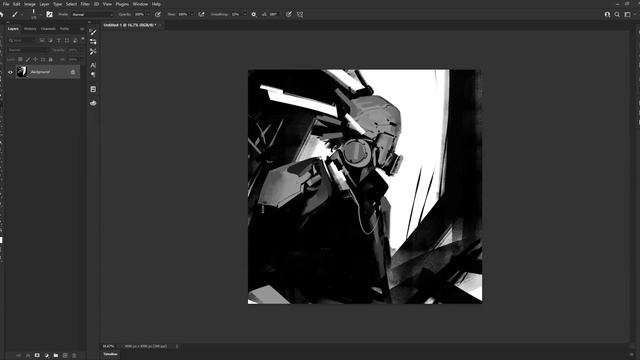Click the brush angle icon
Image resolution: width=640 pixels, height=360 pixels.
[x=264, y=14]
